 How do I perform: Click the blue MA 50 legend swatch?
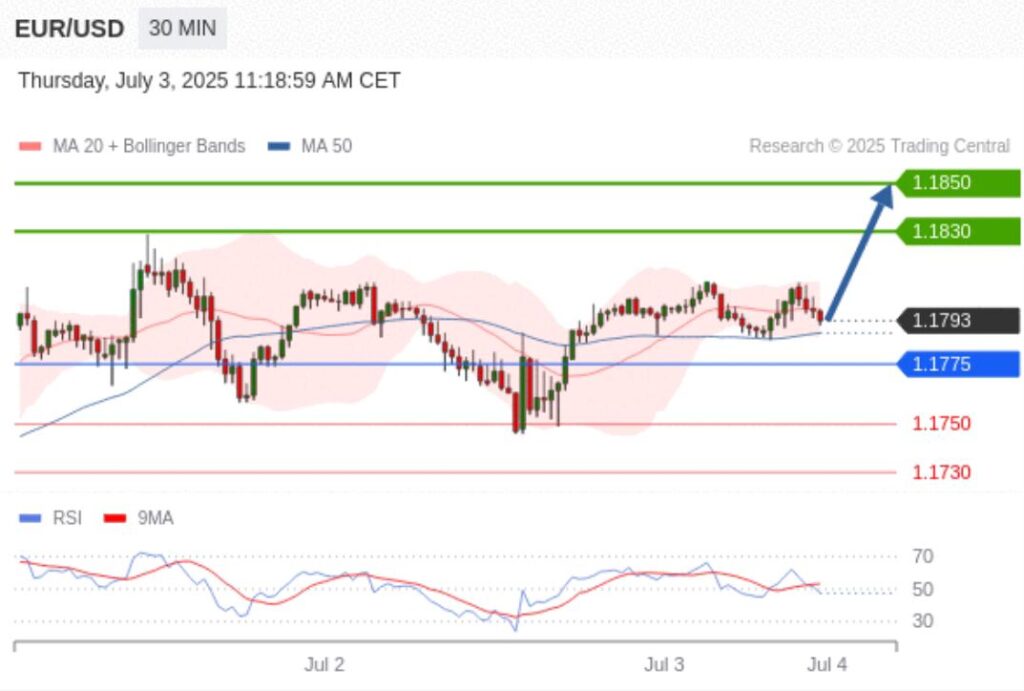click(x=279, y=146)
